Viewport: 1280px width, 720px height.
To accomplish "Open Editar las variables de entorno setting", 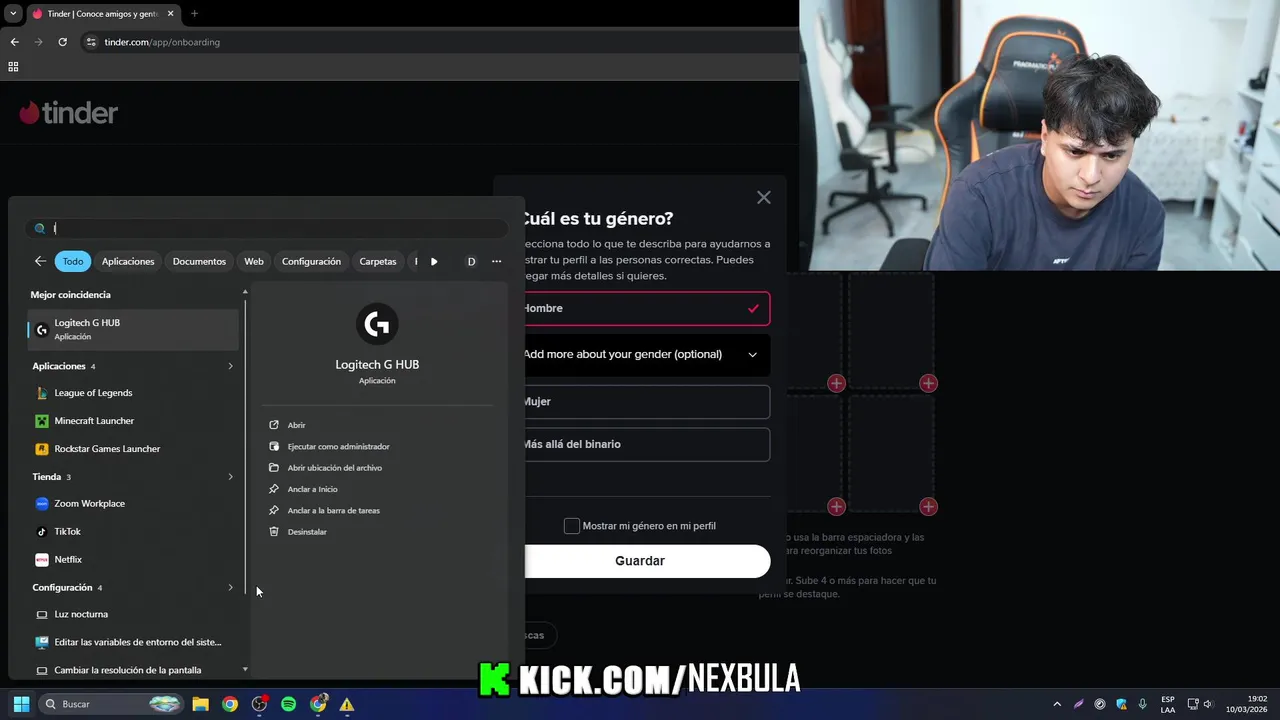I will [x=132, y=642].
